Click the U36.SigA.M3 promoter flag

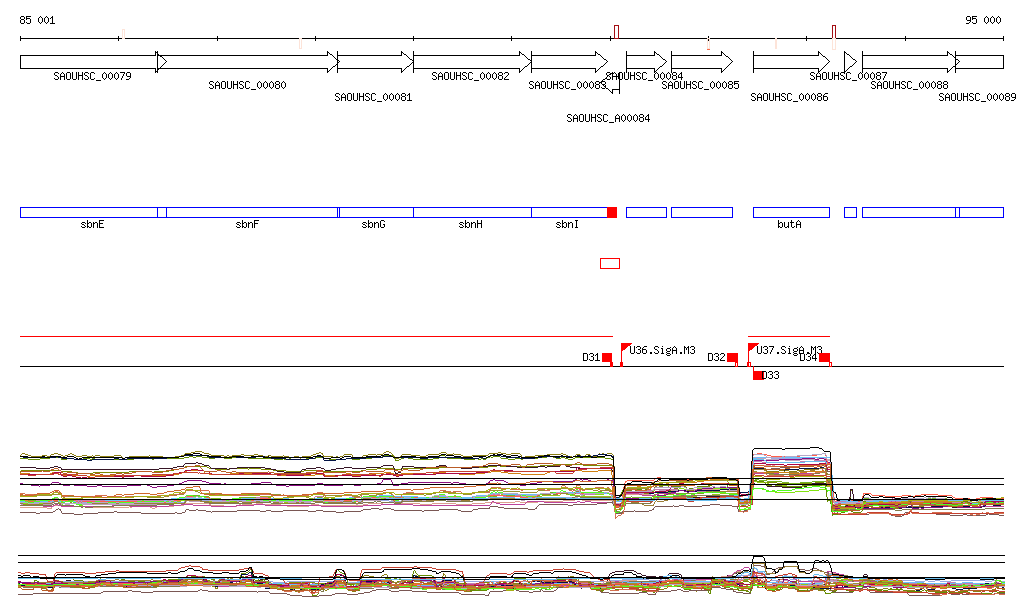point(625,348)
